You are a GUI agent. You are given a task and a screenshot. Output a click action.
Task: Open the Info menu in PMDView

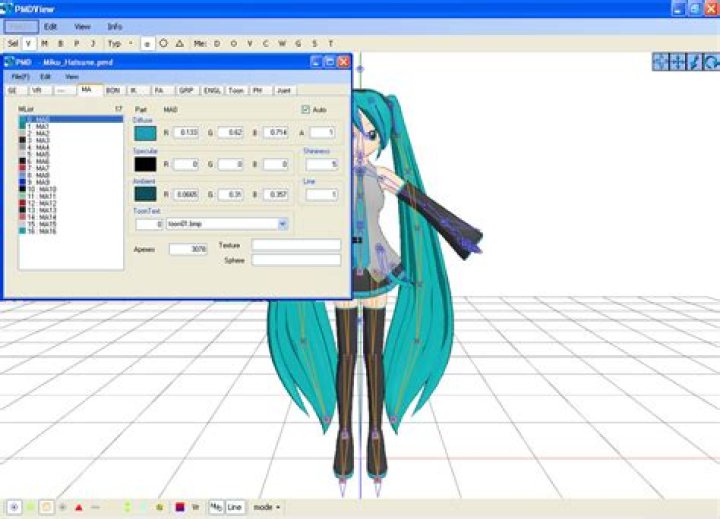[115, 27]
